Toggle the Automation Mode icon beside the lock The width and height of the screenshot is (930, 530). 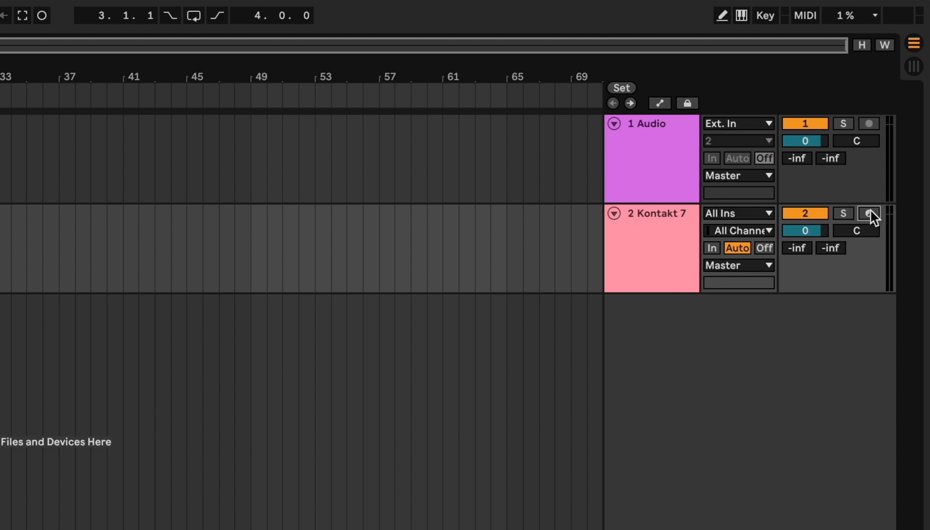coord(659,103)
